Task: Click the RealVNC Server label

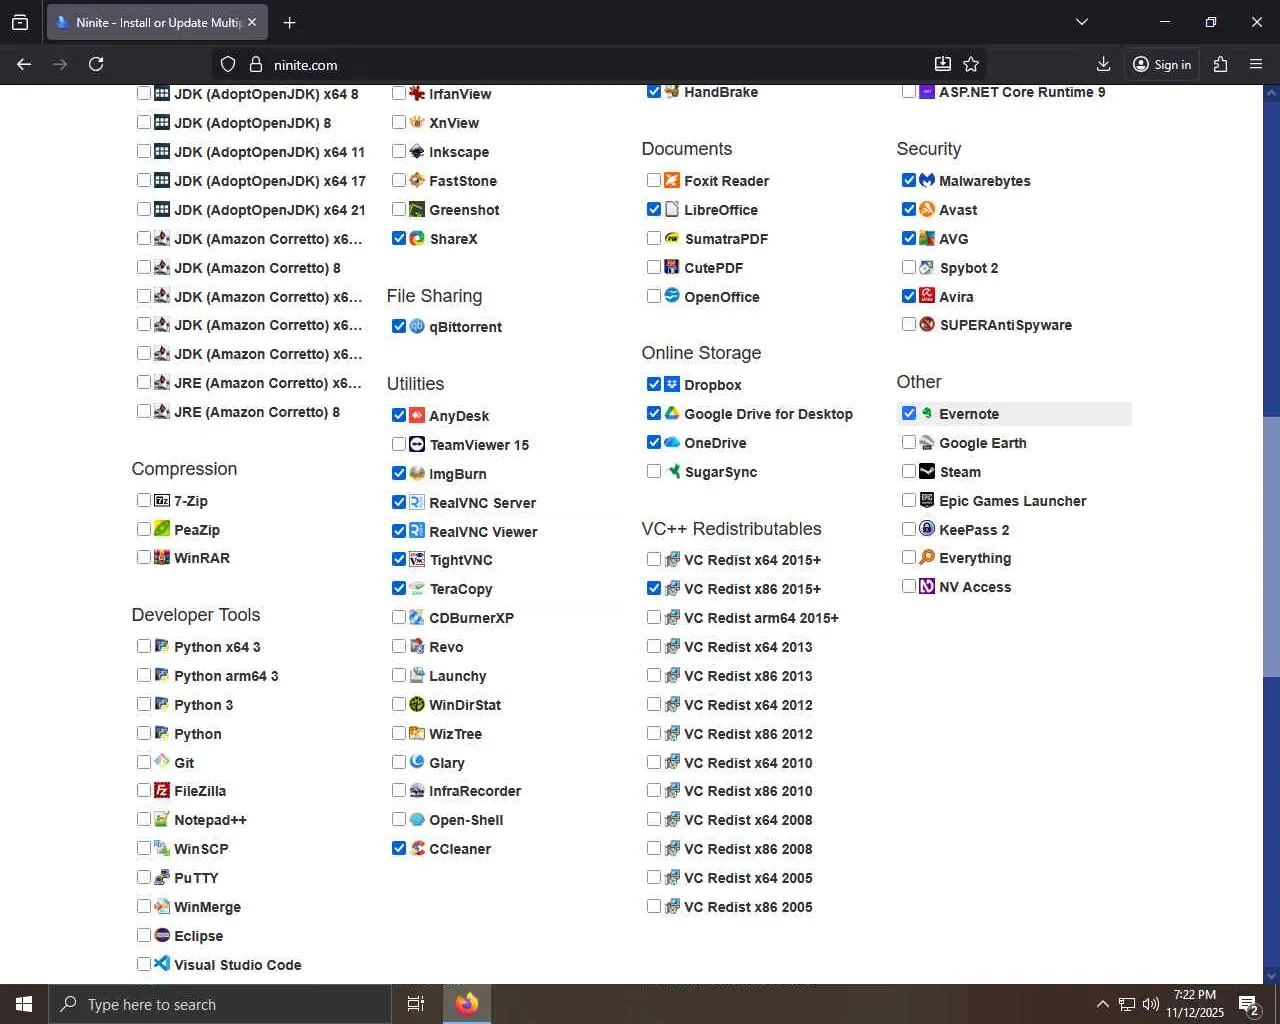Action: tap(483, 503)
